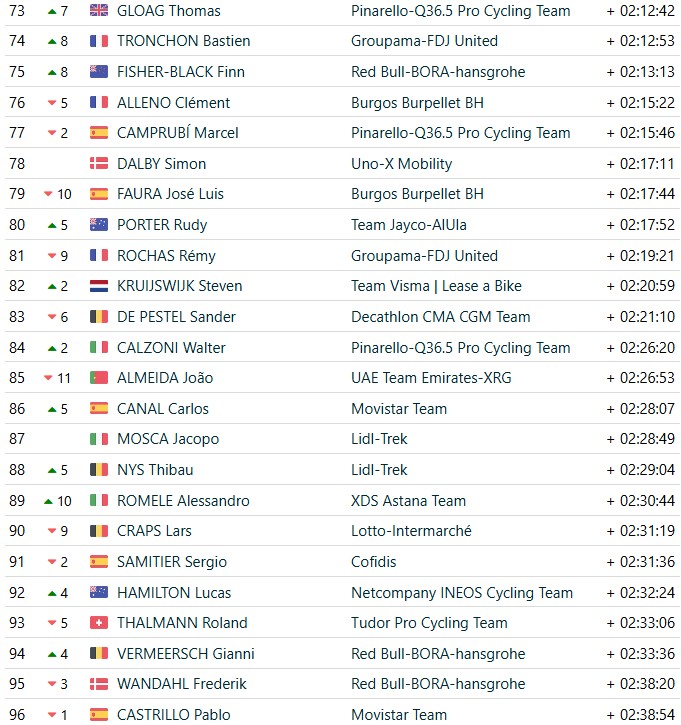Open Team Jayco-AlUla team page

409,225
